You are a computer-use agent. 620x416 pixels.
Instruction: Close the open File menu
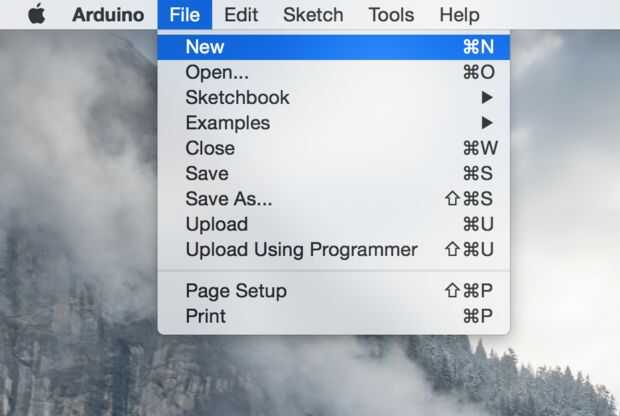[x=185, y=15]
